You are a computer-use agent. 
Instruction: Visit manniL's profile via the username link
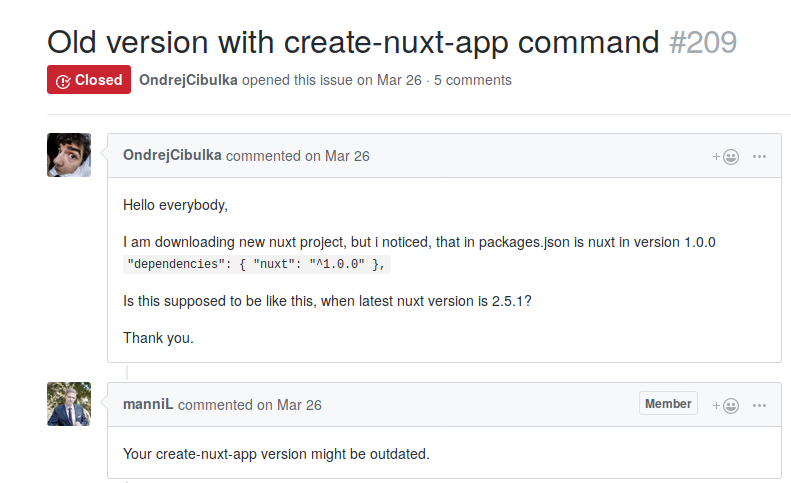148,405
